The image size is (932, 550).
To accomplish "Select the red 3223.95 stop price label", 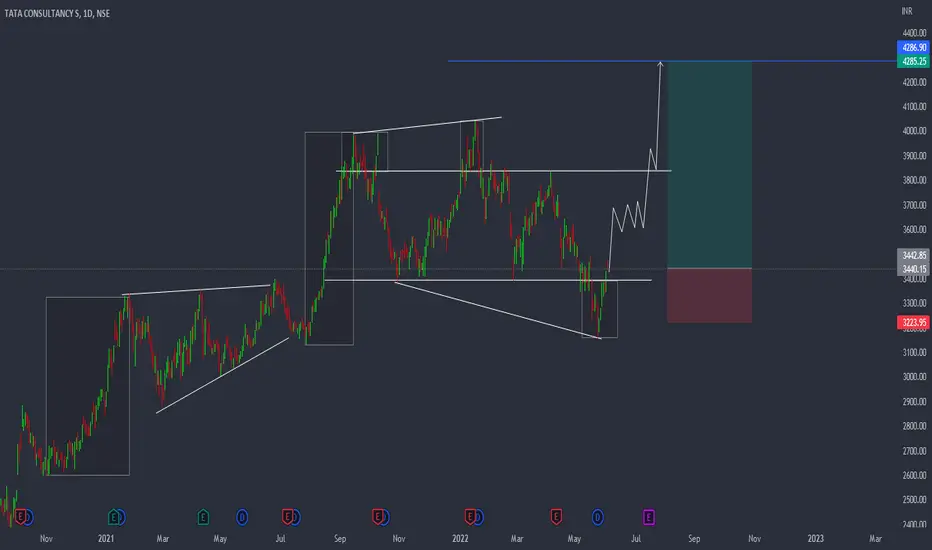I will point(914,322).
